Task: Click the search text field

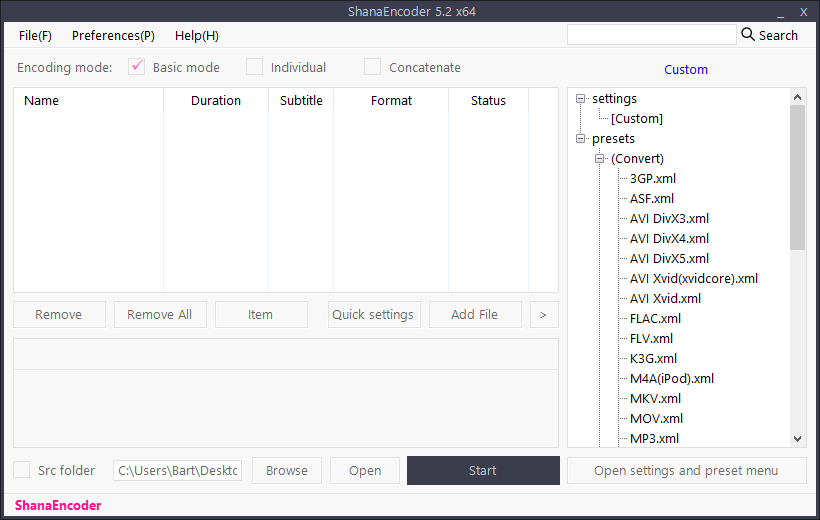Action: [x=651, y=35]
